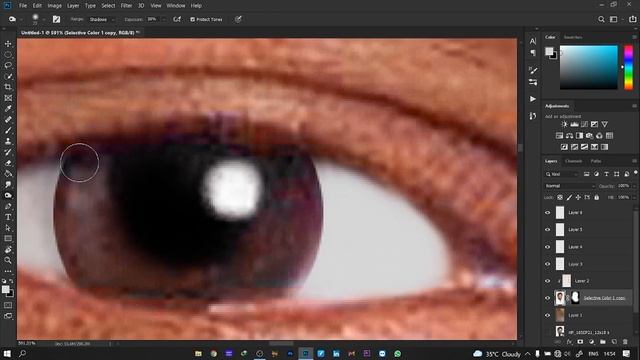This screenshot has width=640, height=360.
Task: Select the Eraser tool
Action: (x=8, y=163)
